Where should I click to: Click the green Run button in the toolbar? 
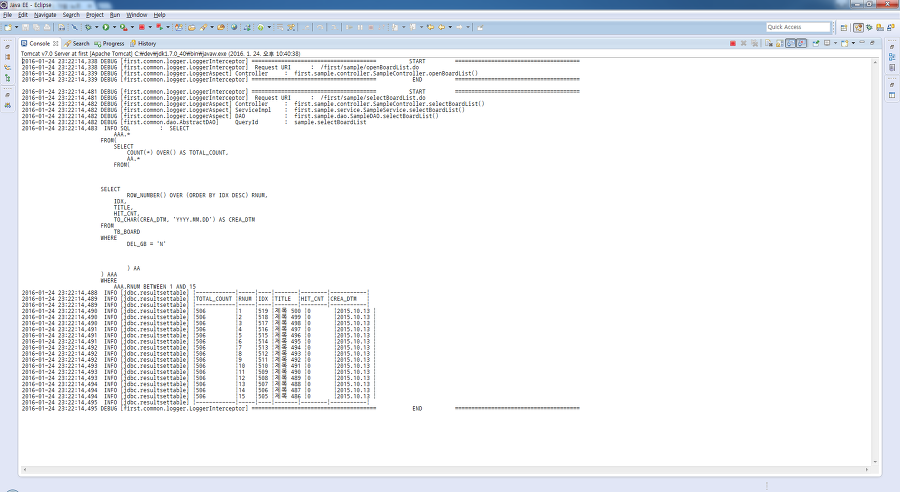tap(106, 27)
